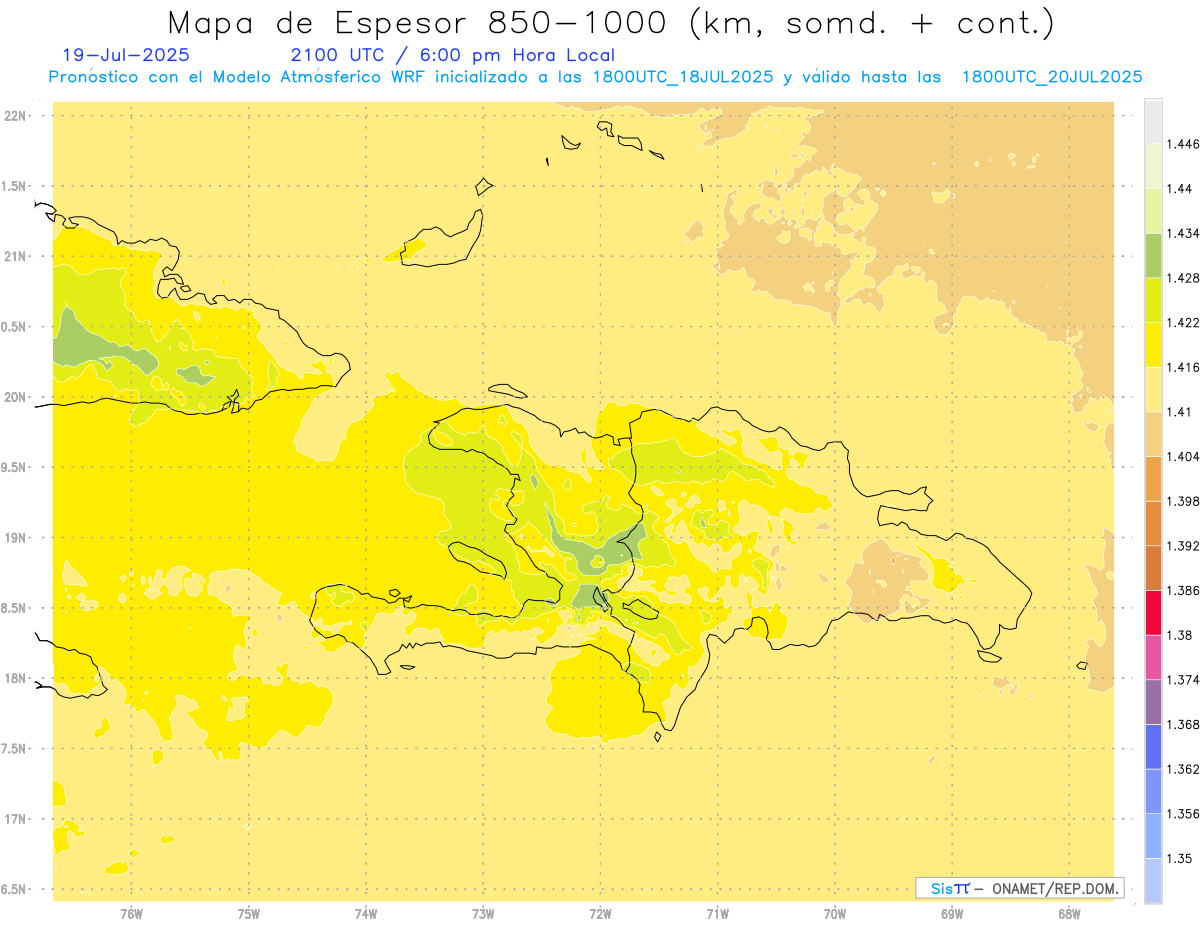
Task: Click the '1.404' colorbar value
Action: (x=1183, y=457)
